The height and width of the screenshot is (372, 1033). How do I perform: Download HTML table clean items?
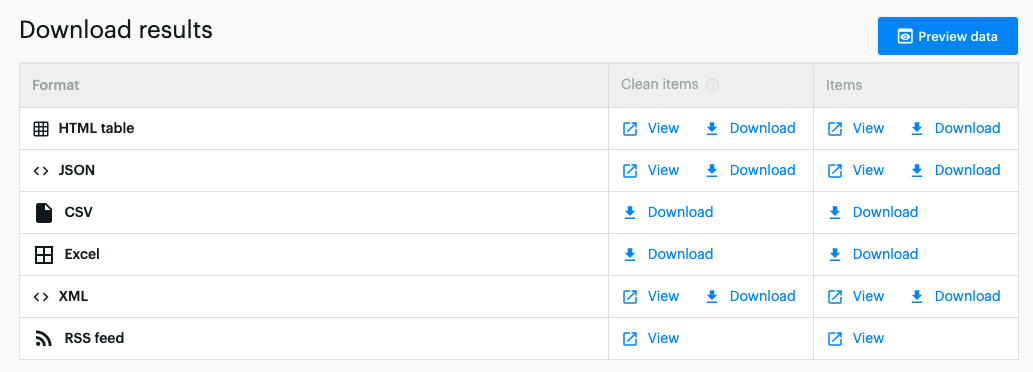pos(750,128)
